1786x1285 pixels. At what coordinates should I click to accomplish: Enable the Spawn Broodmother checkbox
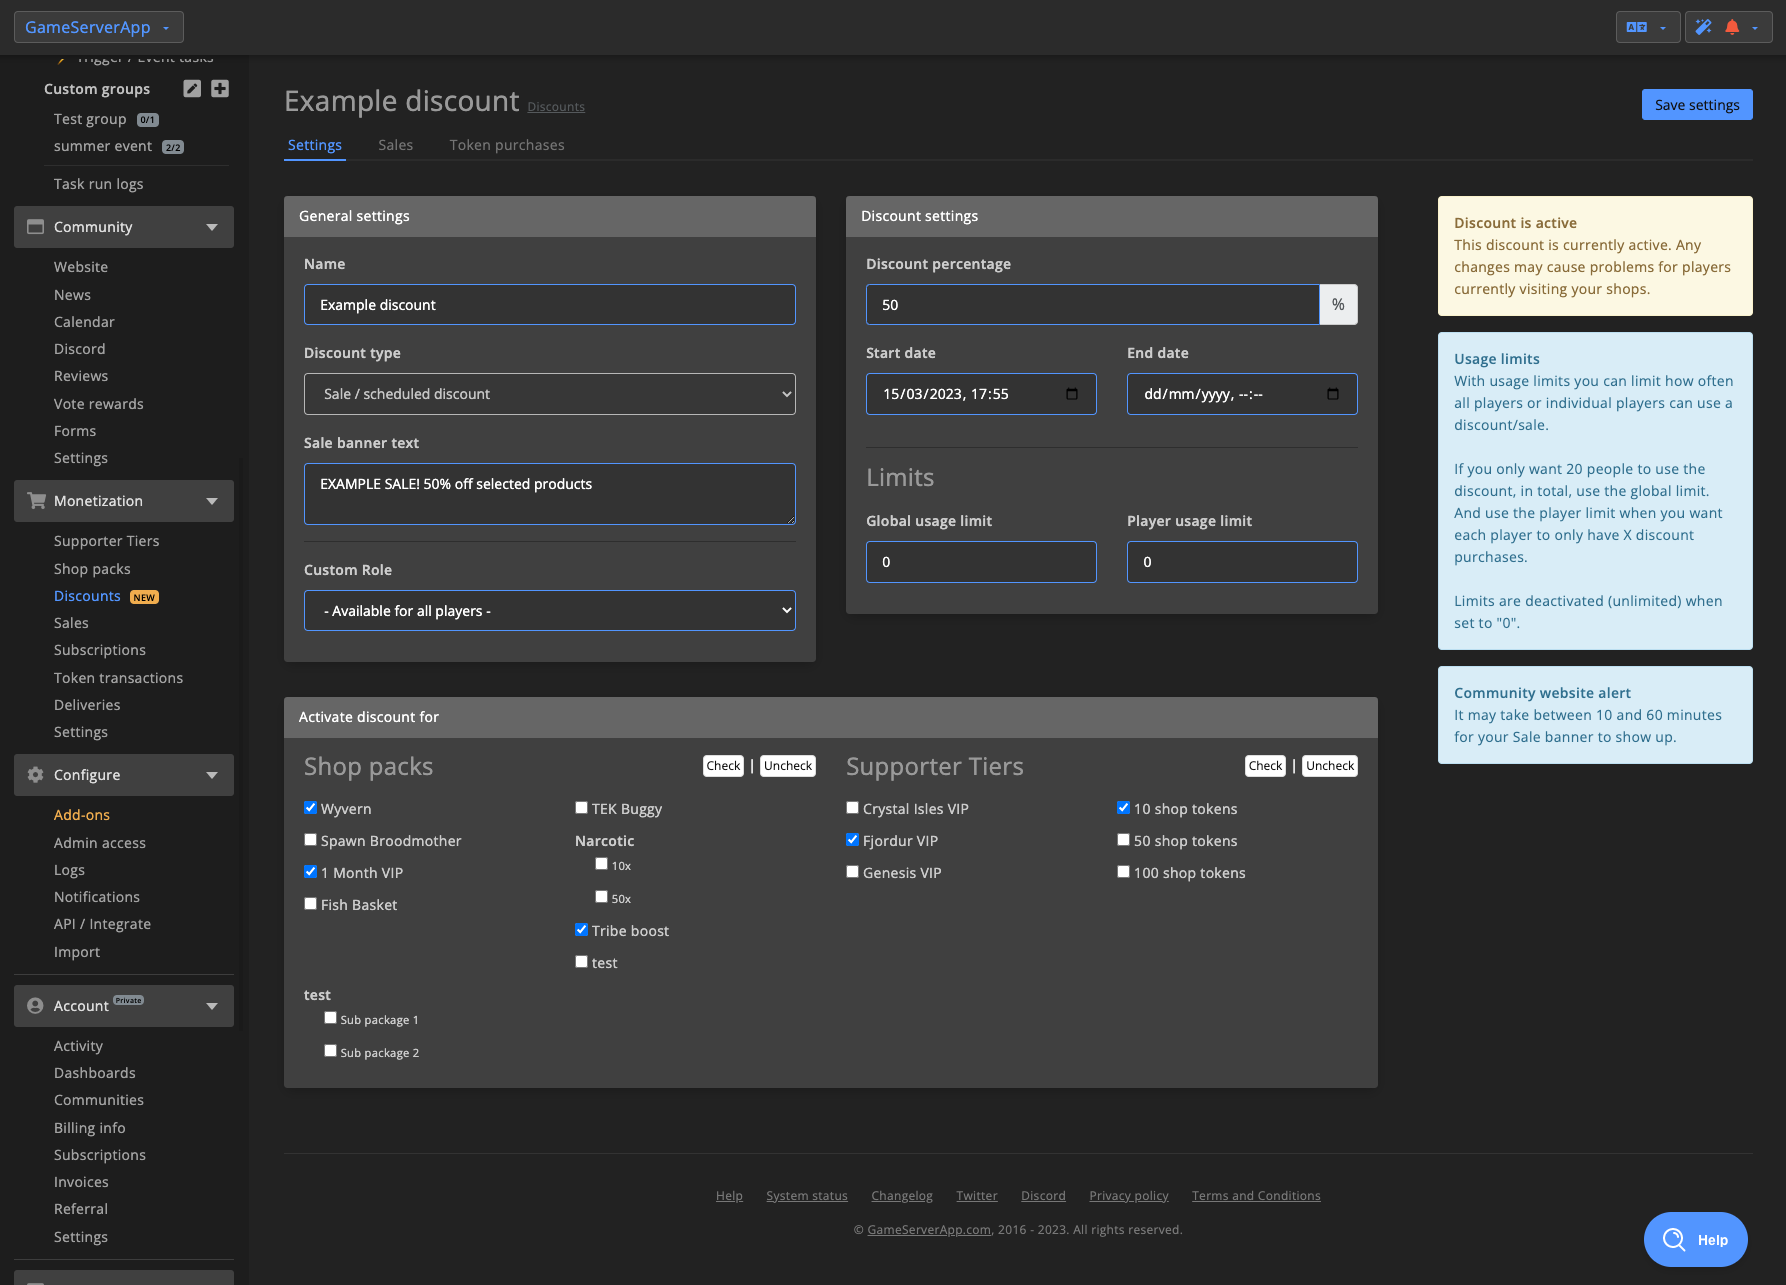[311, 840]
